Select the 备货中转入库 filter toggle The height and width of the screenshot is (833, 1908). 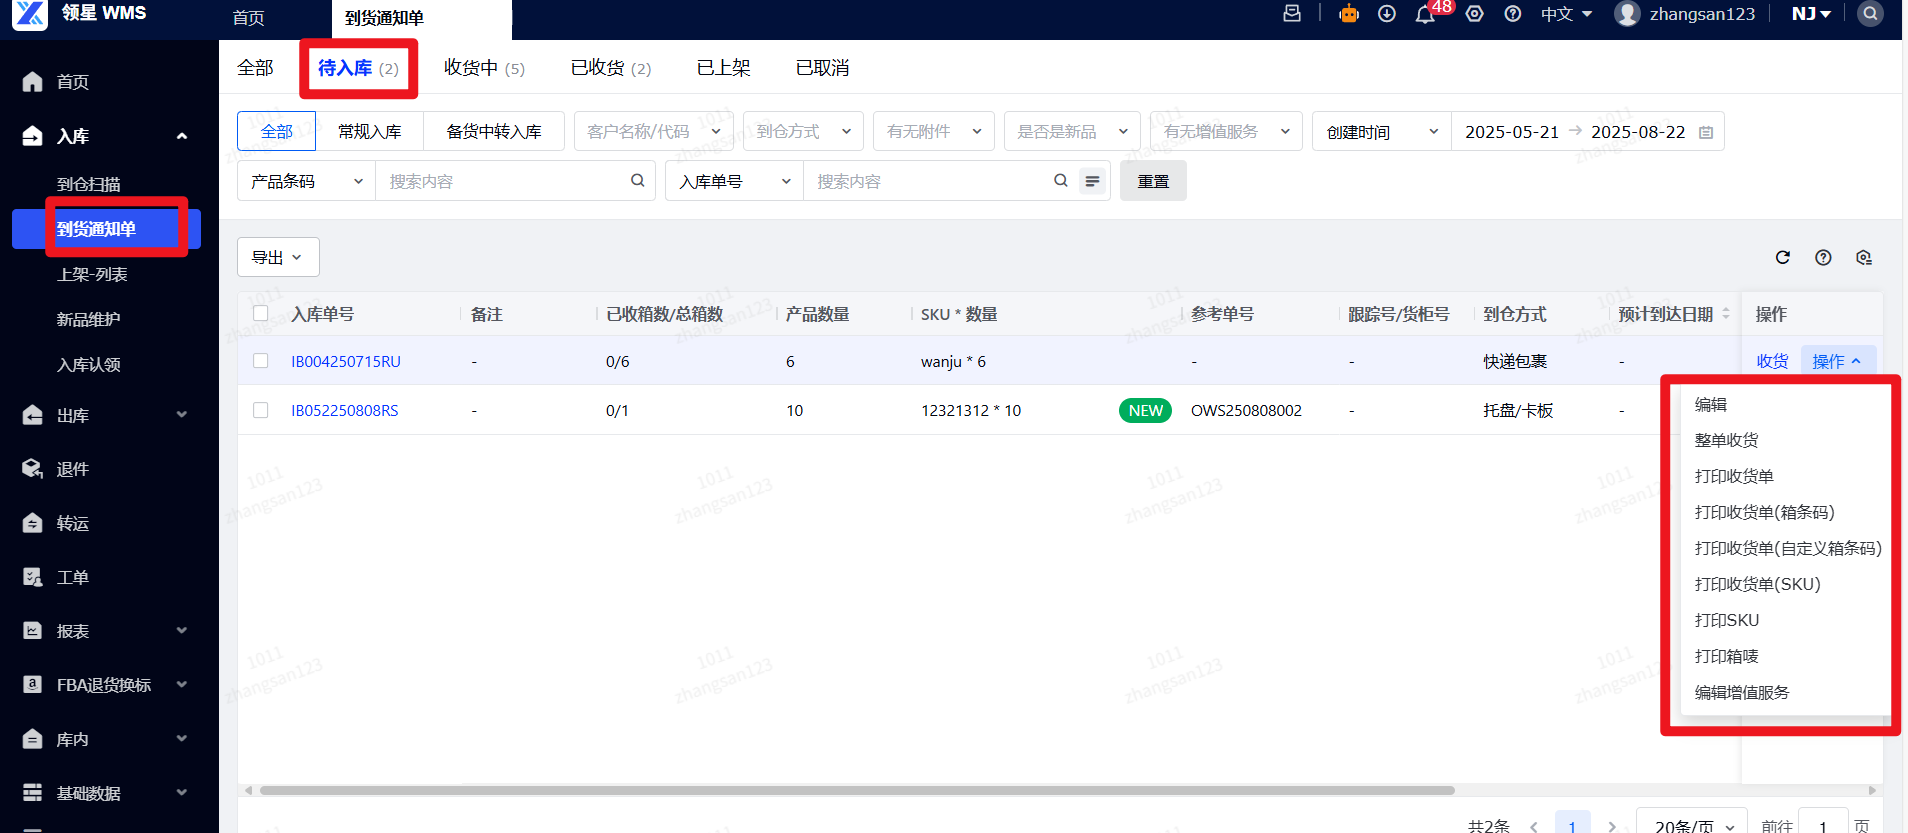click(494, 131)
